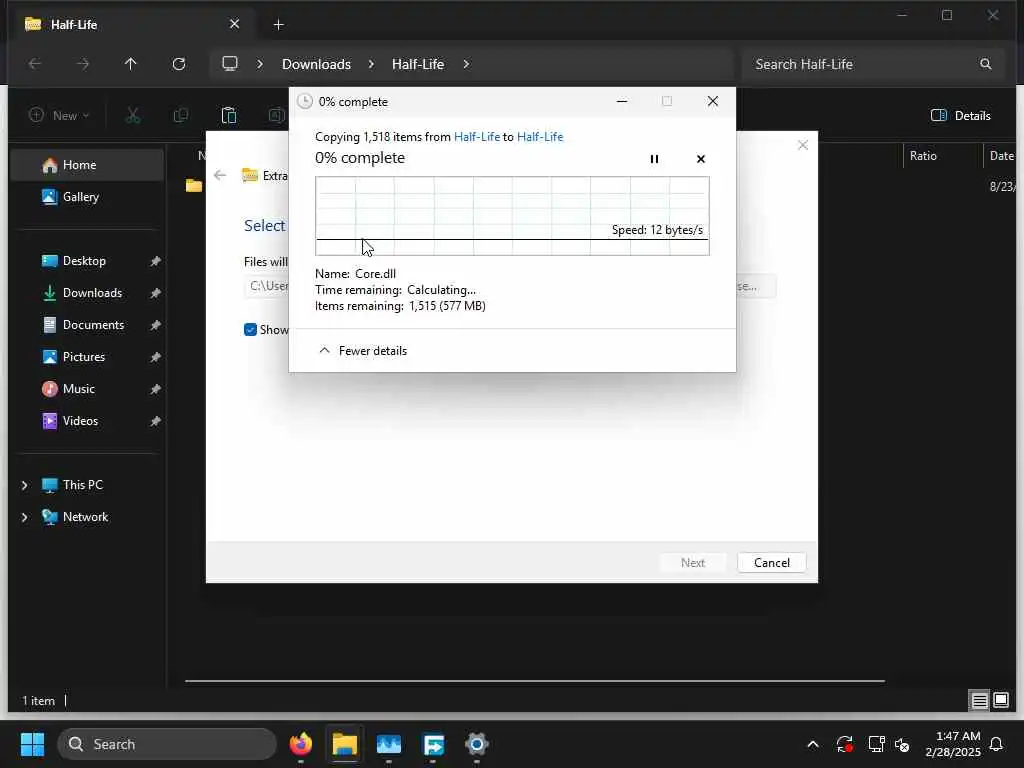1024x768 pixels.
Task: Open the notifications bell
Action: [996, 744]
